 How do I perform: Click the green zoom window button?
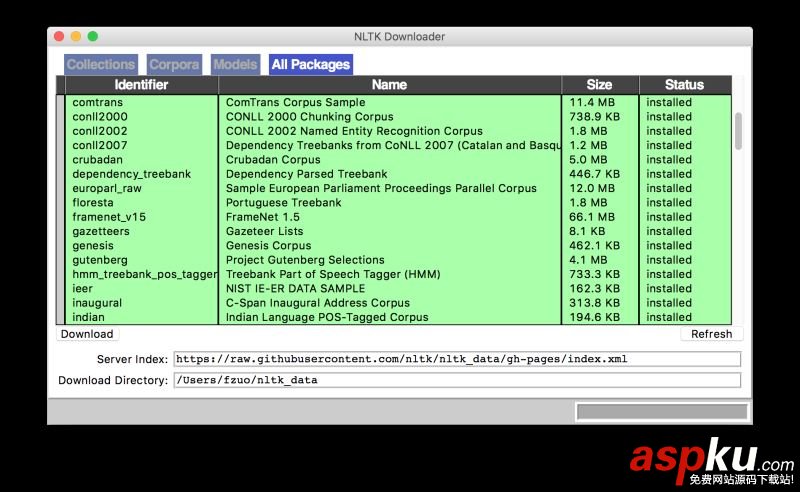(x=93, y=36)
